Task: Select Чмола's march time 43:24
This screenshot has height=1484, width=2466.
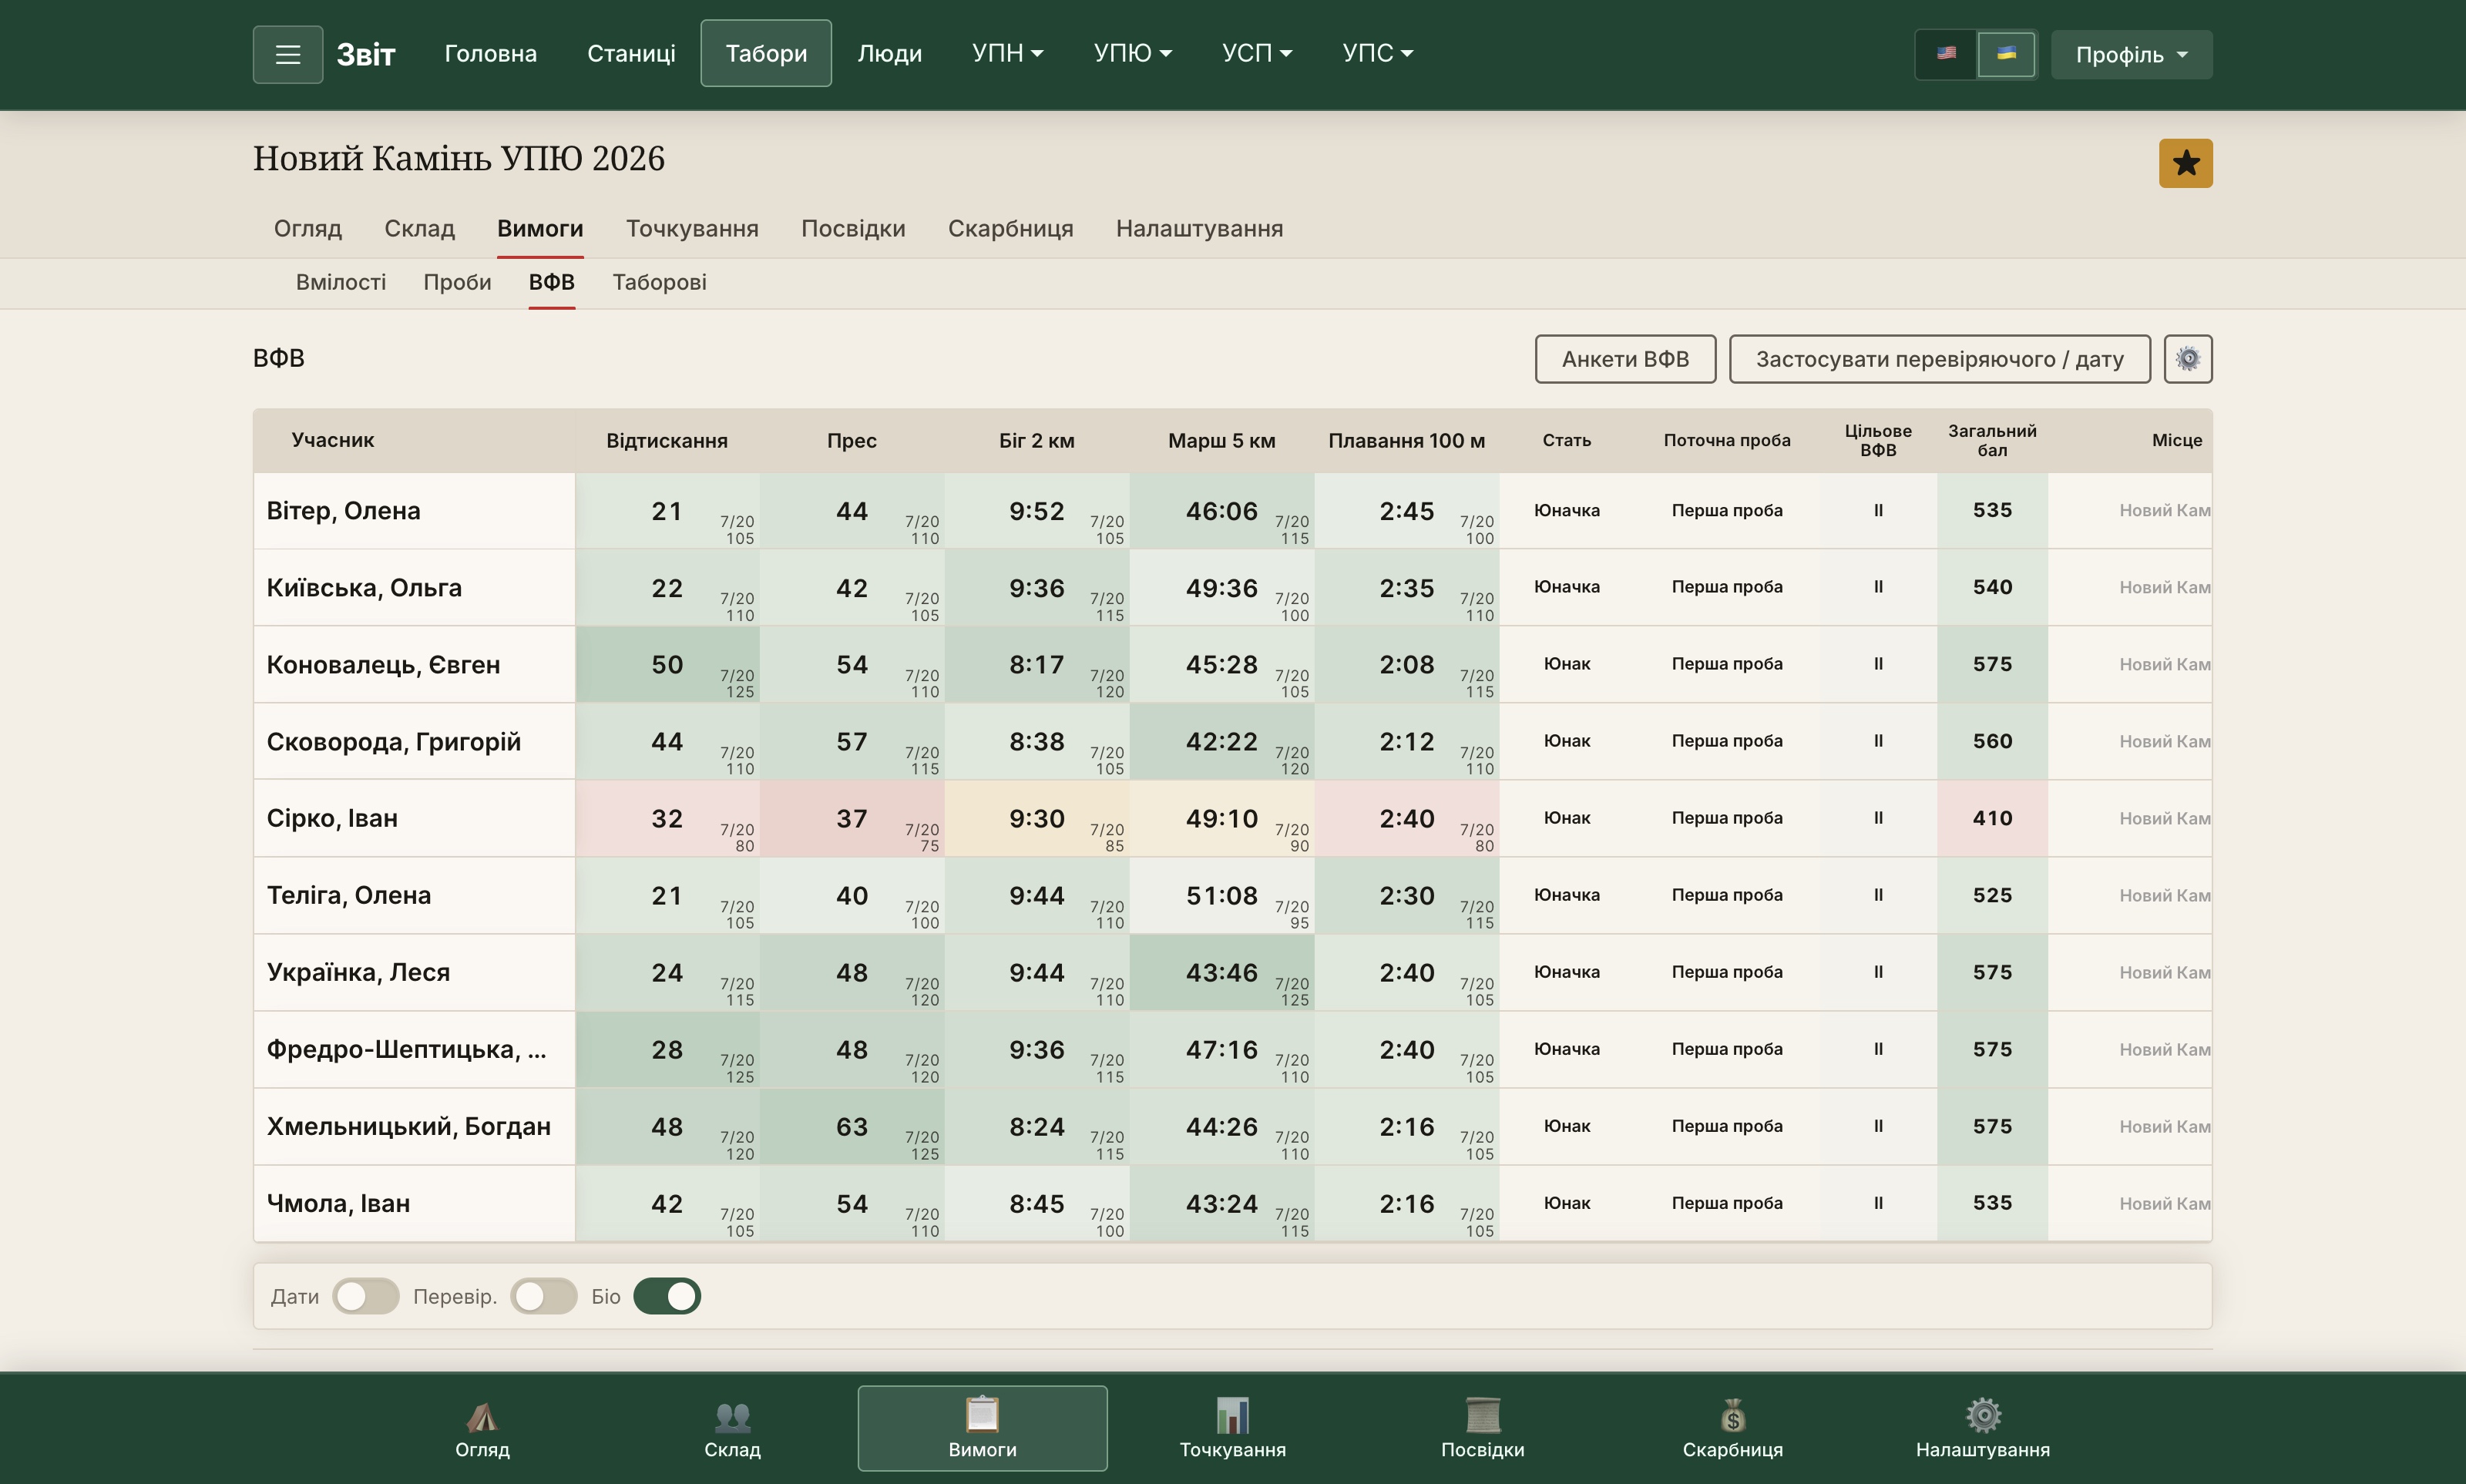Action: 1221,1204
